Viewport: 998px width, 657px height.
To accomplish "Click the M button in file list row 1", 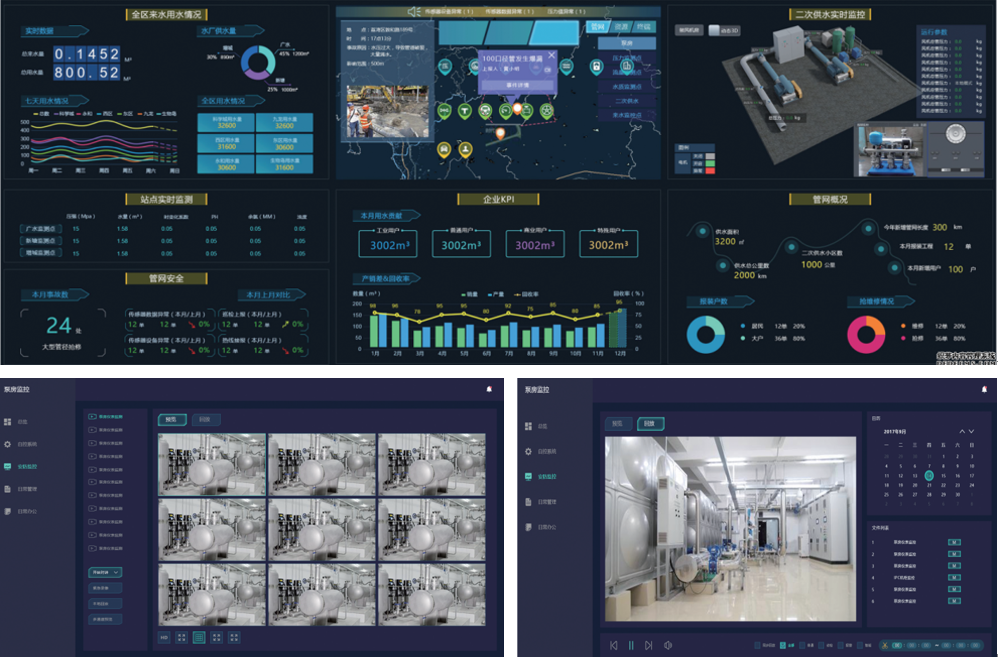I will point(954,542).
